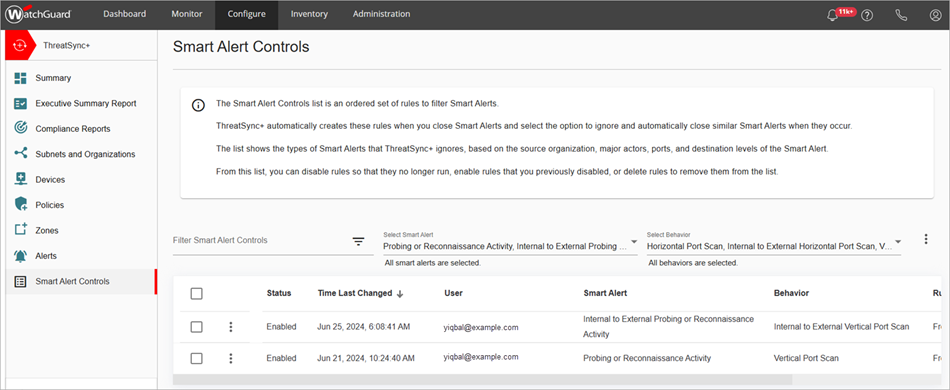Click the Subnets and Organizations icon

(21, 154)
